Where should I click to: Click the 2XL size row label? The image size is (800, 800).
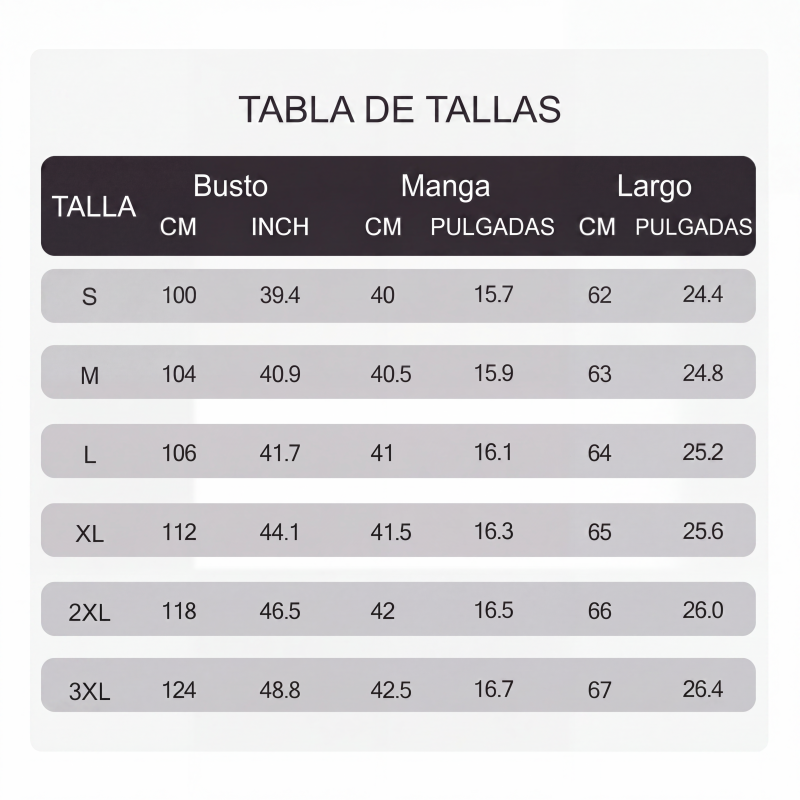pos(89,613)
